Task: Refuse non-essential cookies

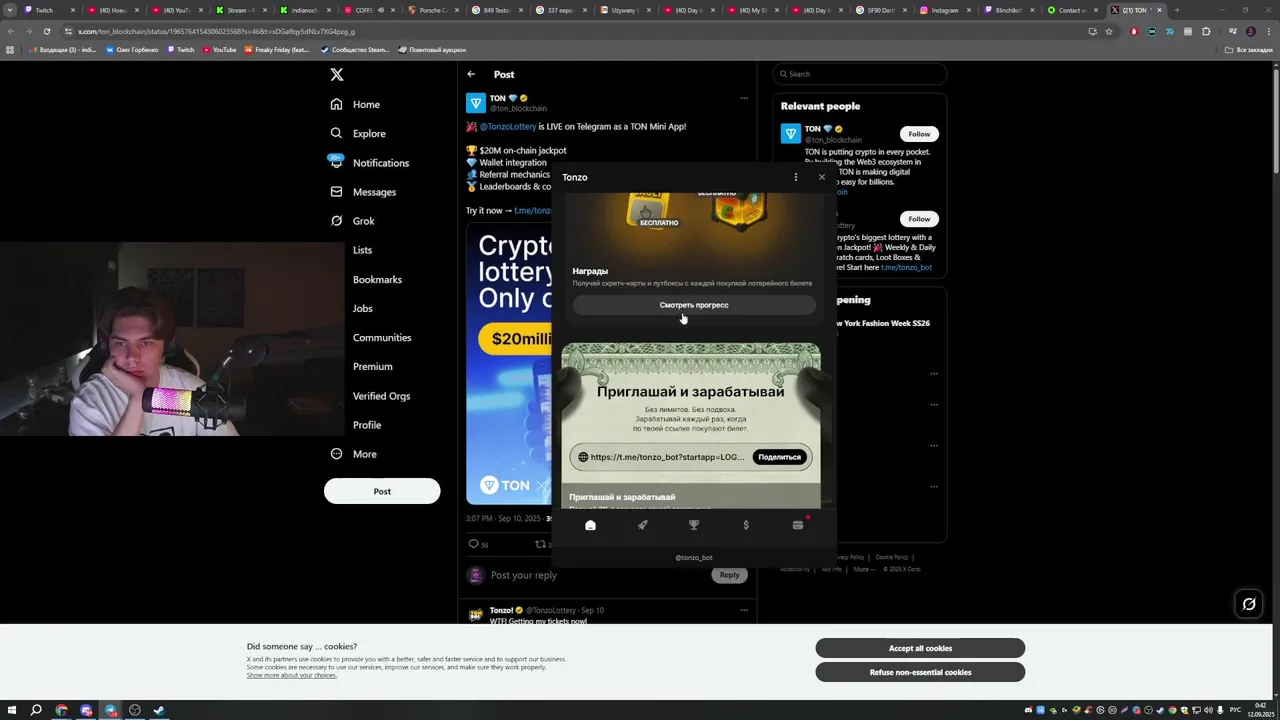Action: (920, 672)
